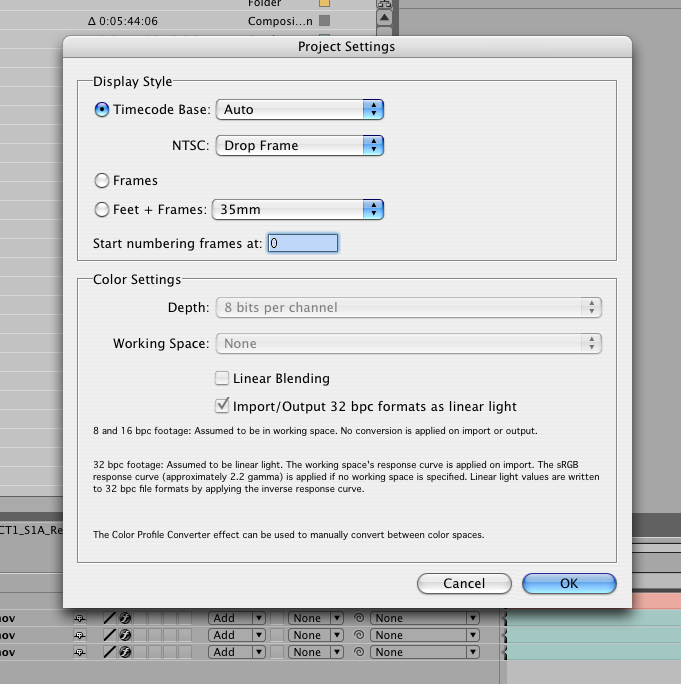This screenshot has height=684, width=681.
Task: Select the Feet + Frames radio button
Action: pos(102,210)
